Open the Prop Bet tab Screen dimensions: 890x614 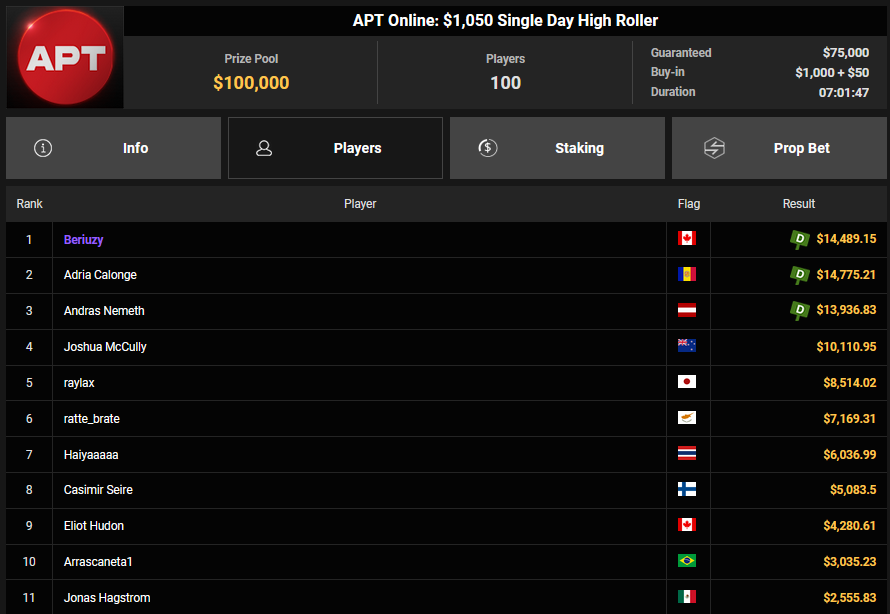(779, 148)
